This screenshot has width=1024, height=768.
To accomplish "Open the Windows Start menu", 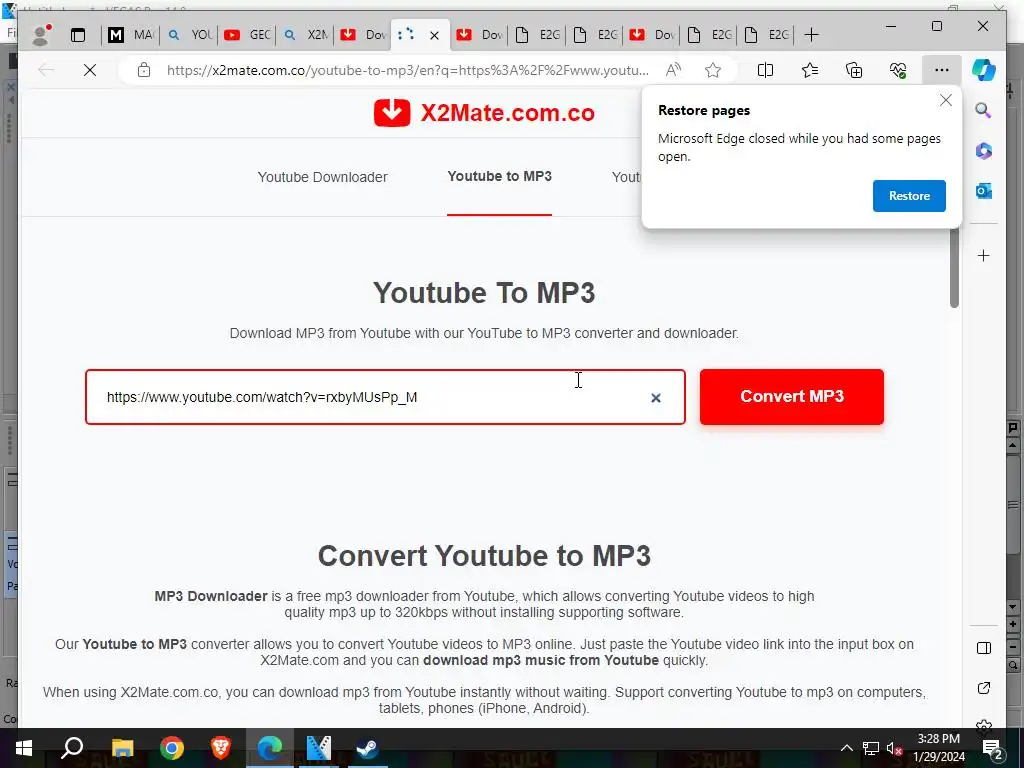I will pyautogui.click(x=24, y=748).
